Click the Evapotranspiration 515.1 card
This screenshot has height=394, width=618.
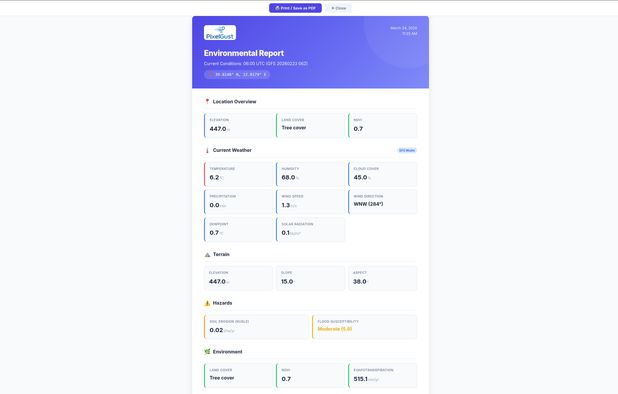383,375
